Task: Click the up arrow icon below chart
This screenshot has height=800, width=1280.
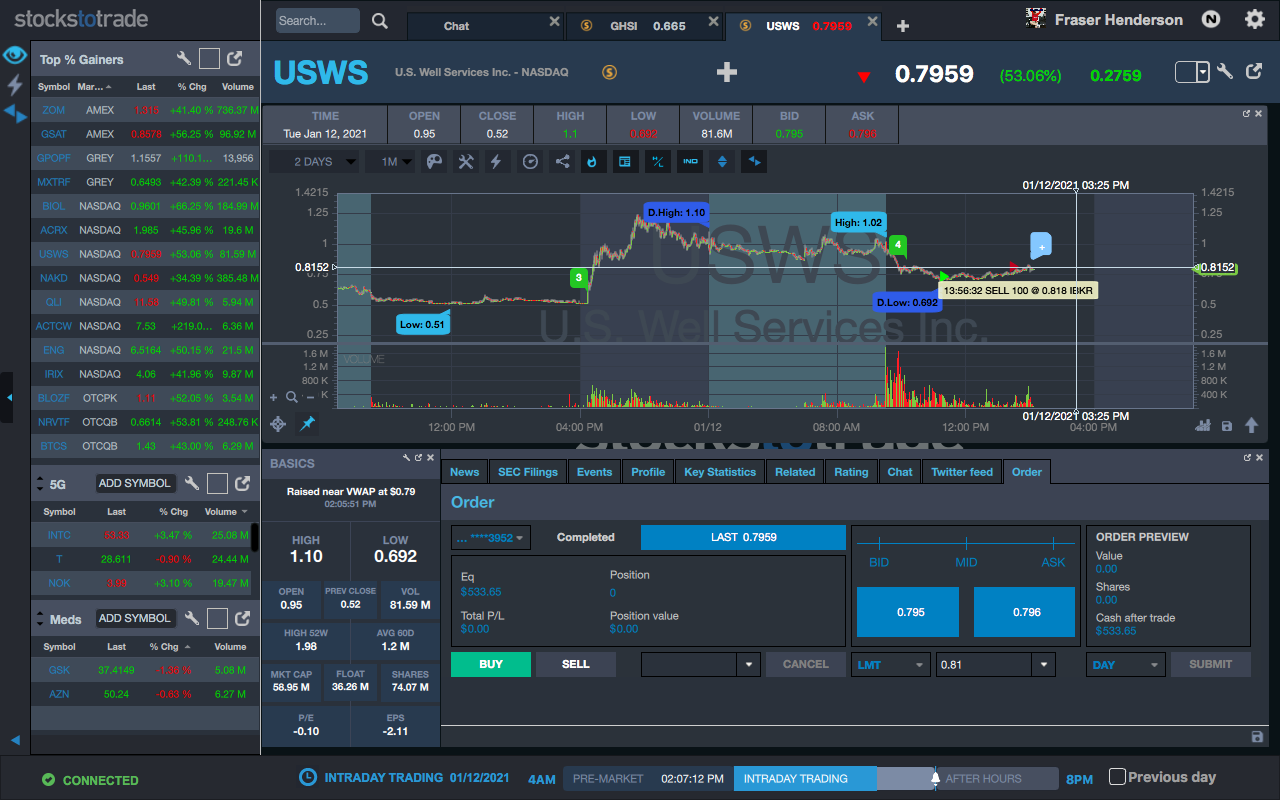Action: [x=1251, y=425]
